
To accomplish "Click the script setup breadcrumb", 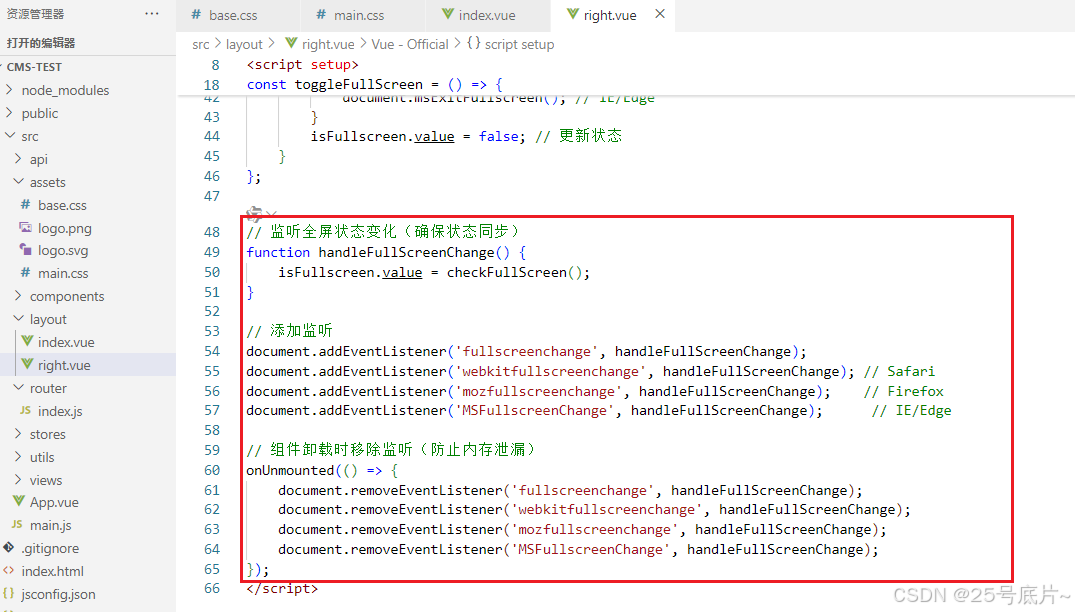I will 519,45.
